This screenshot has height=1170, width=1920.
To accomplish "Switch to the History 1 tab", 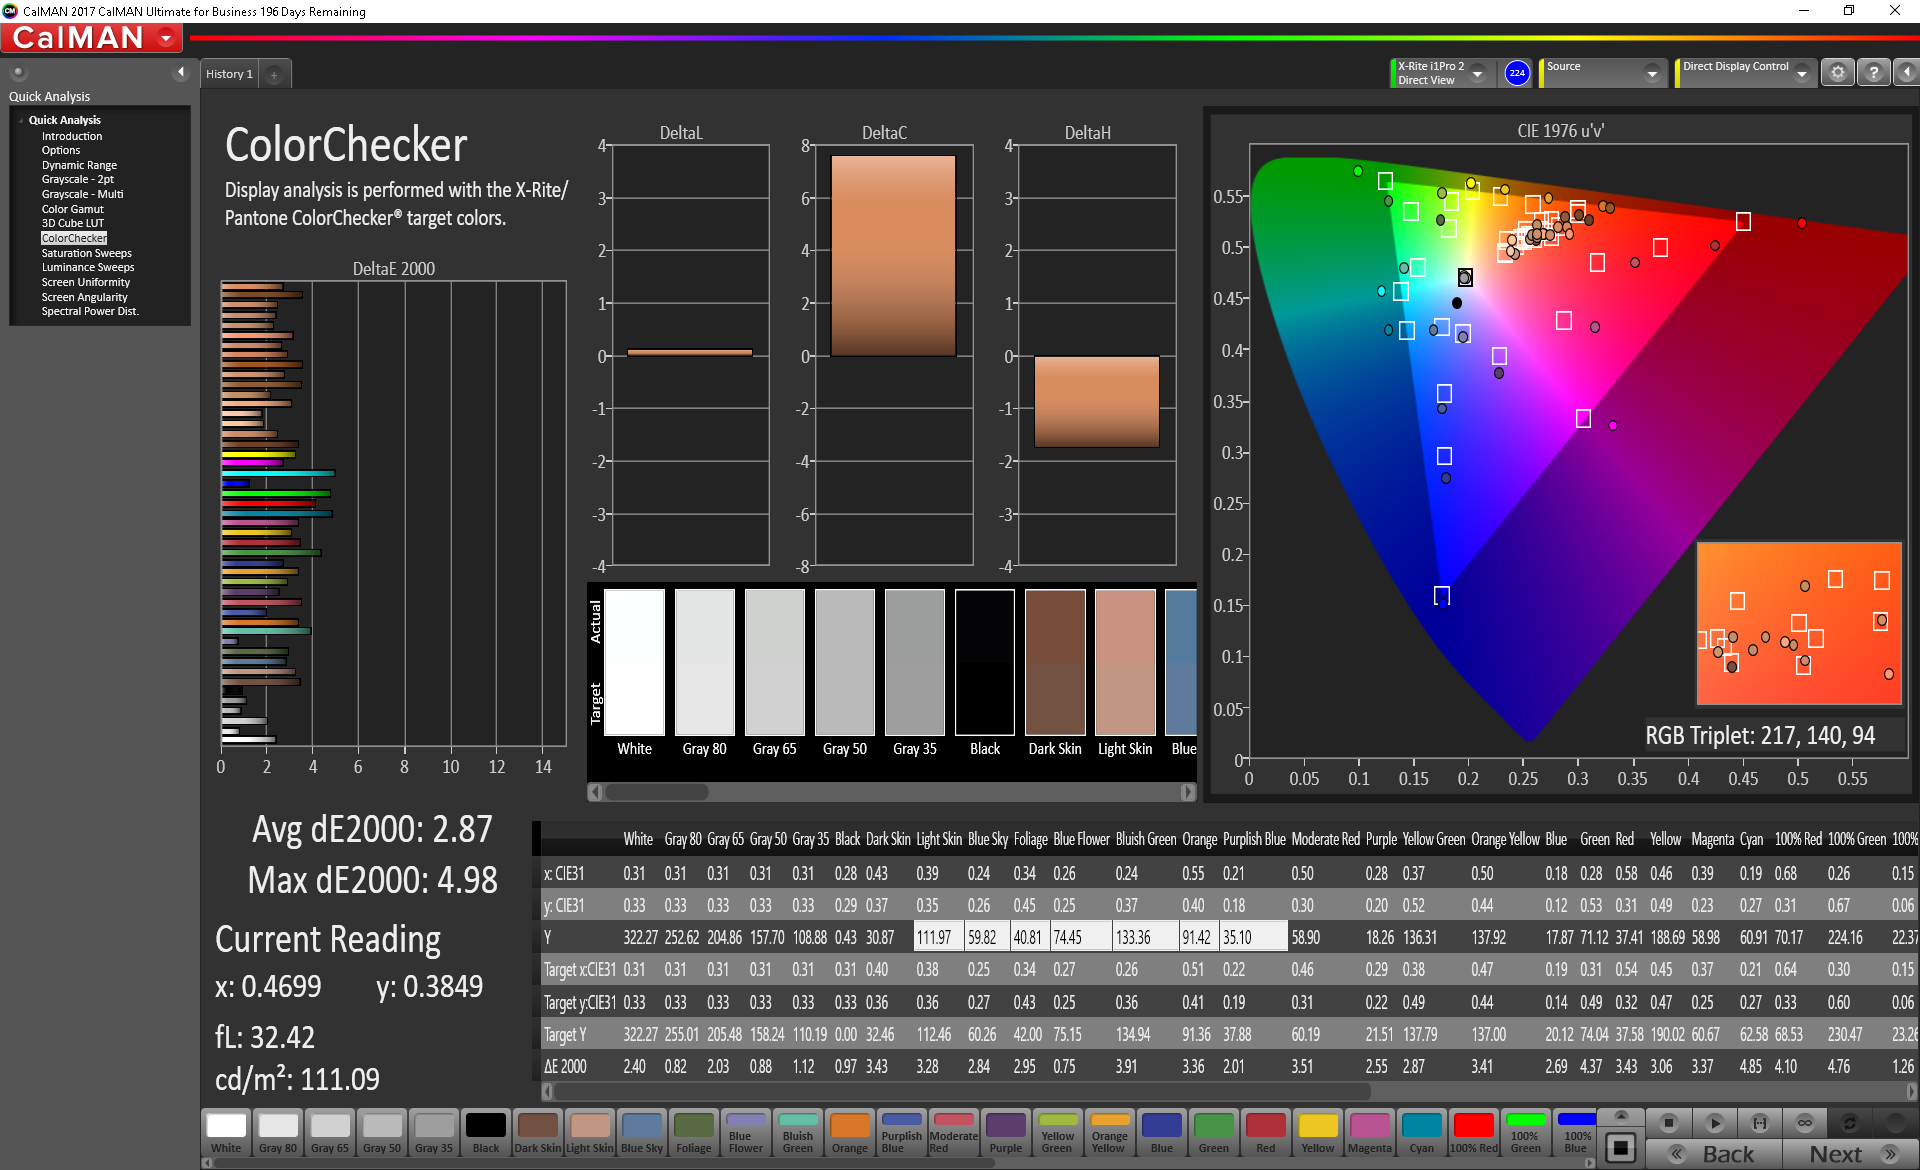I will point(229,74).
